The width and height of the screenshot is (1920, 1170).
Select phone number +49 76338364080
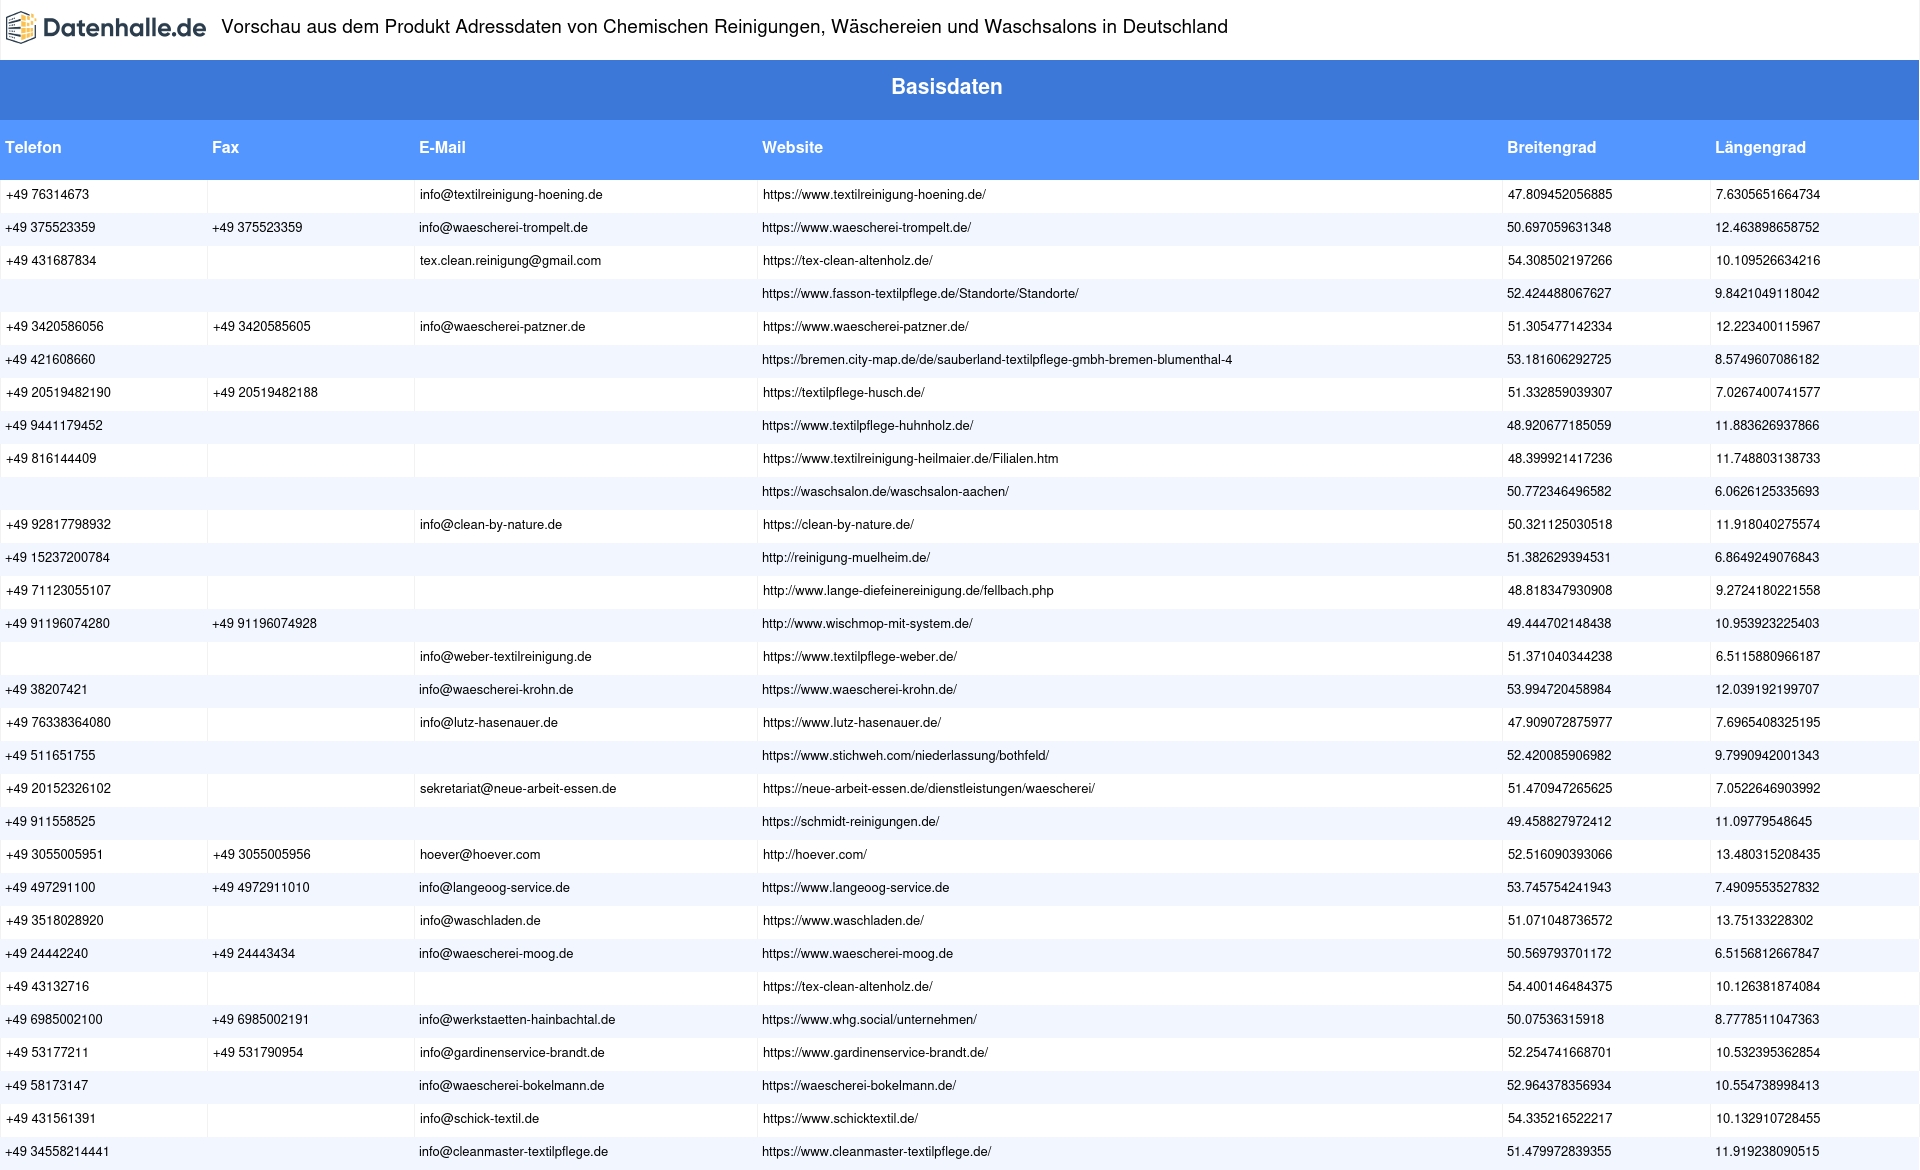pyautogui.click(x=58, y=723)
